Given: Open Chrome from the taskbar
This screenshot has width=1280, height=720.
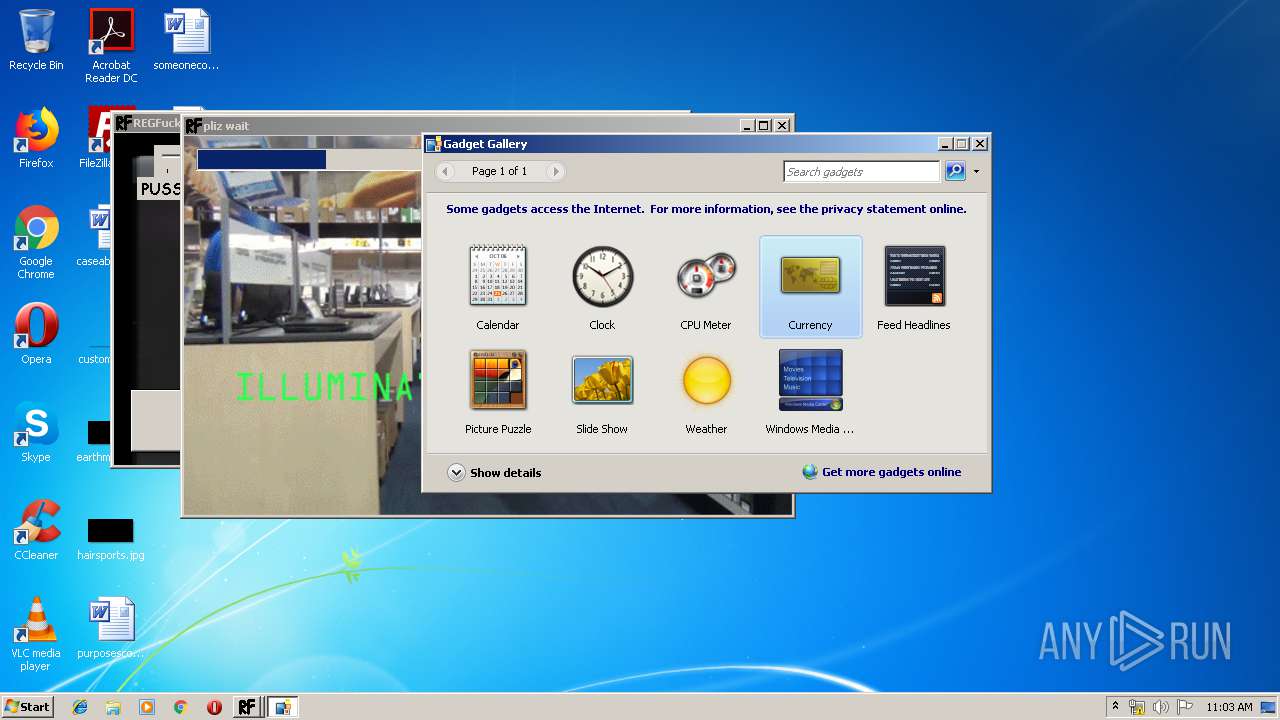Looking at the screenshot, I should [180, 707].
